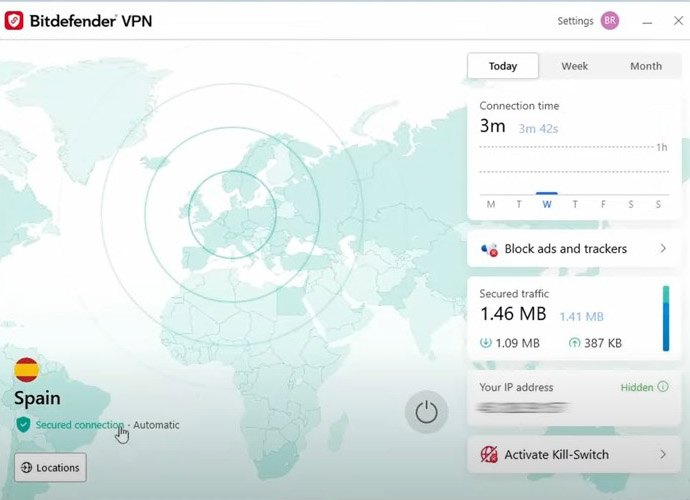Click the Bitdefender shield logo icon

(x=14, y=20)
